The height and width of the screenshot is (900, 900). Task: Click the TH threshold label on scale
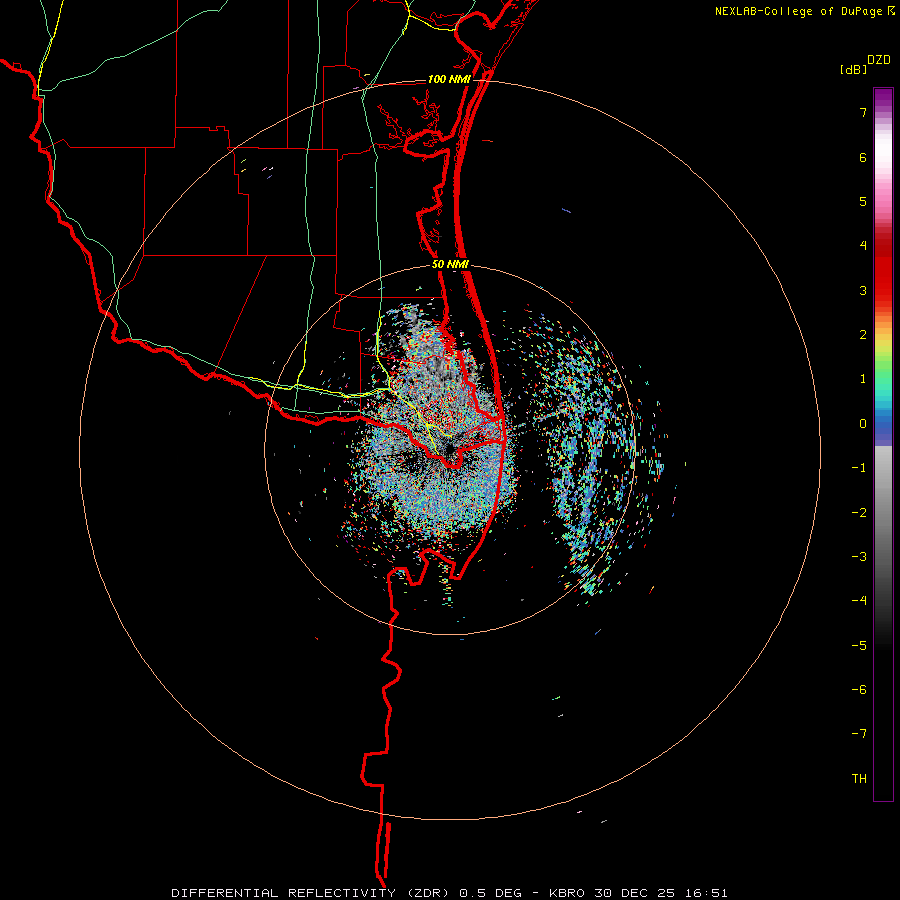pos(859,779)
